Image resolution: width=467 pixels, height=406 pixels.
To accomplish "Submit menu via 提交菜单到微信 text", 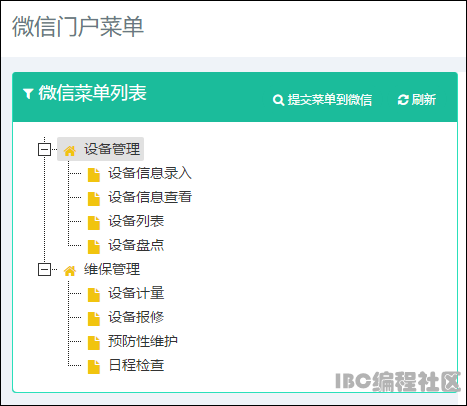I will [330, 100].
